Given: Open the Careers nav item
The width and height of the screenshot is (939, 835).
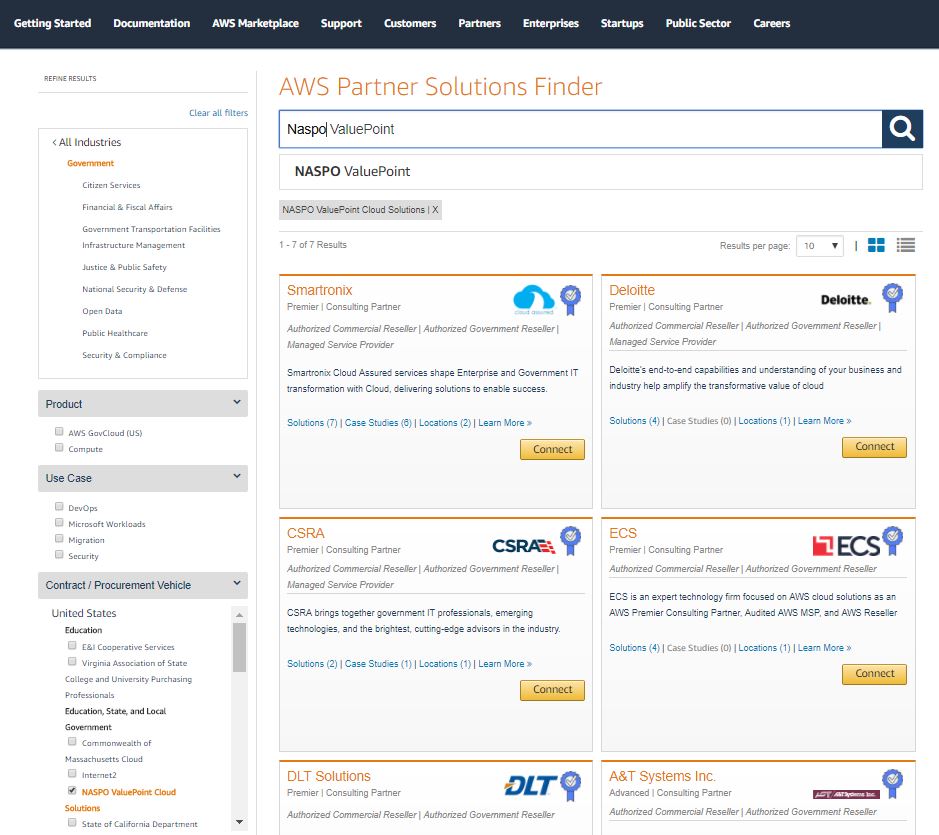Looking at the screenshot, I should [x=772, y=23].
